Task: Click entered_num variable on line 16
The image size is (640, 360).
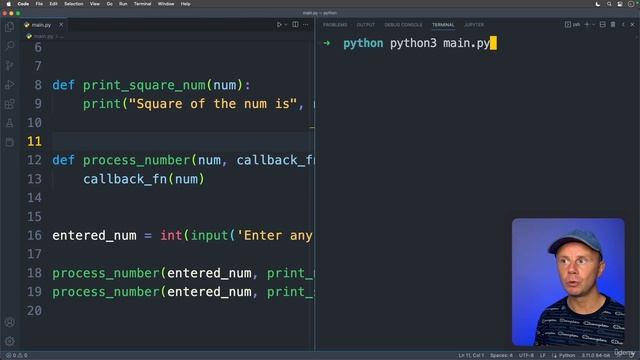Action: point(94,236)
